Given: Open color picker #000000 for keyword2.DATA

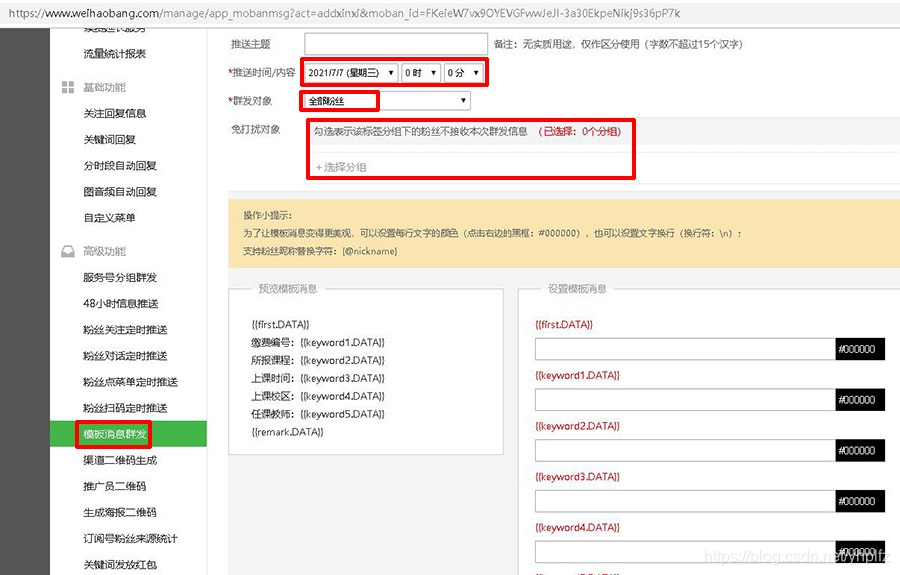Looking at the screenshot, I should pyautogui.click(x=860, y=450).
